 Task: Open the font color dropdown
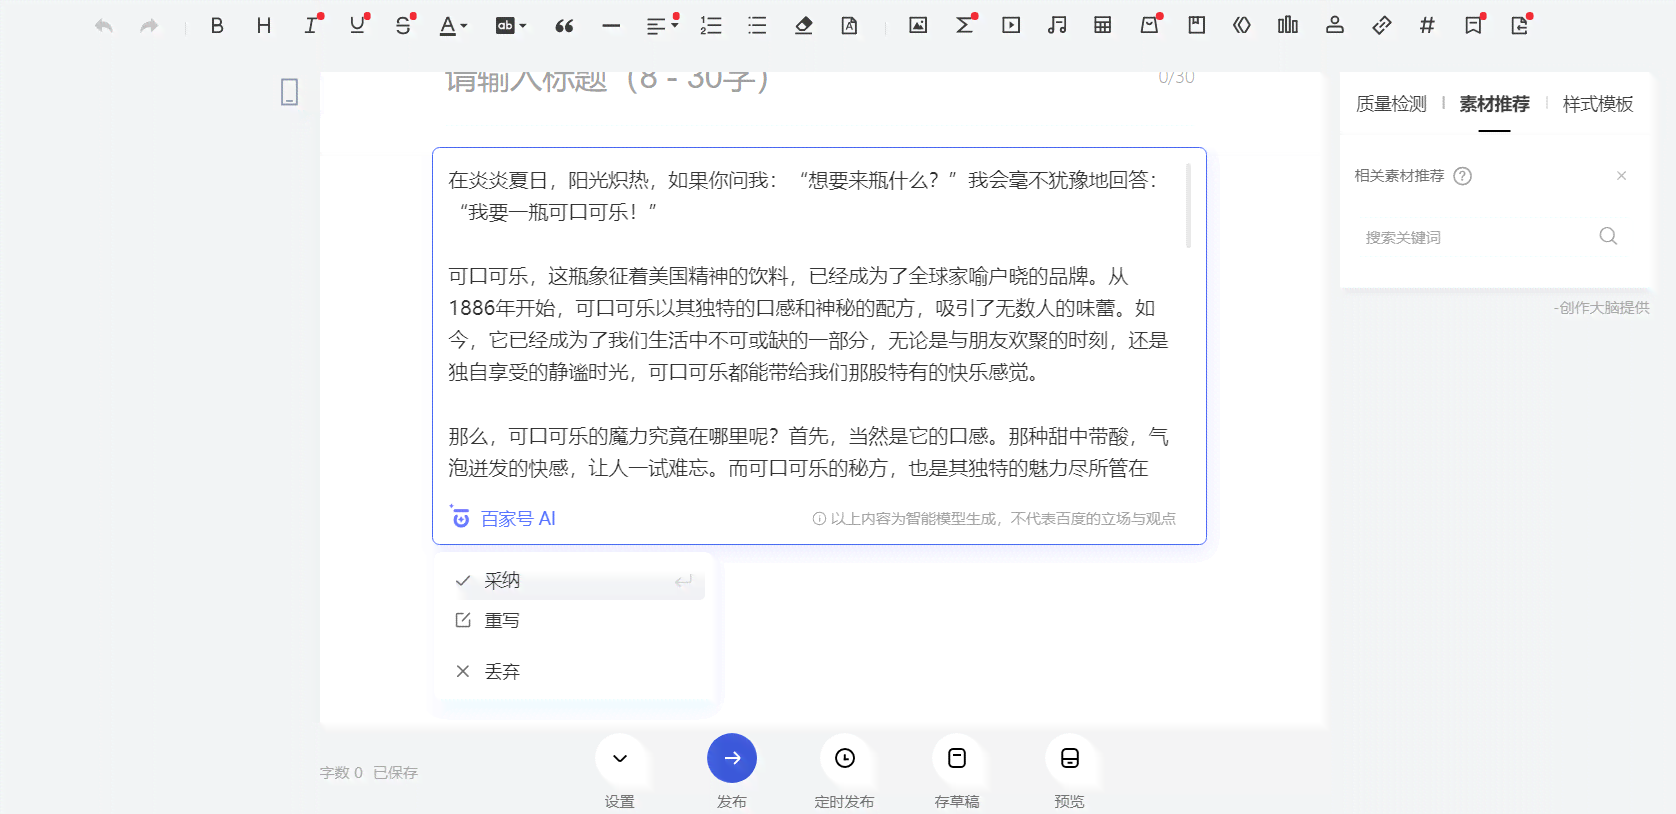pos(453,26)
